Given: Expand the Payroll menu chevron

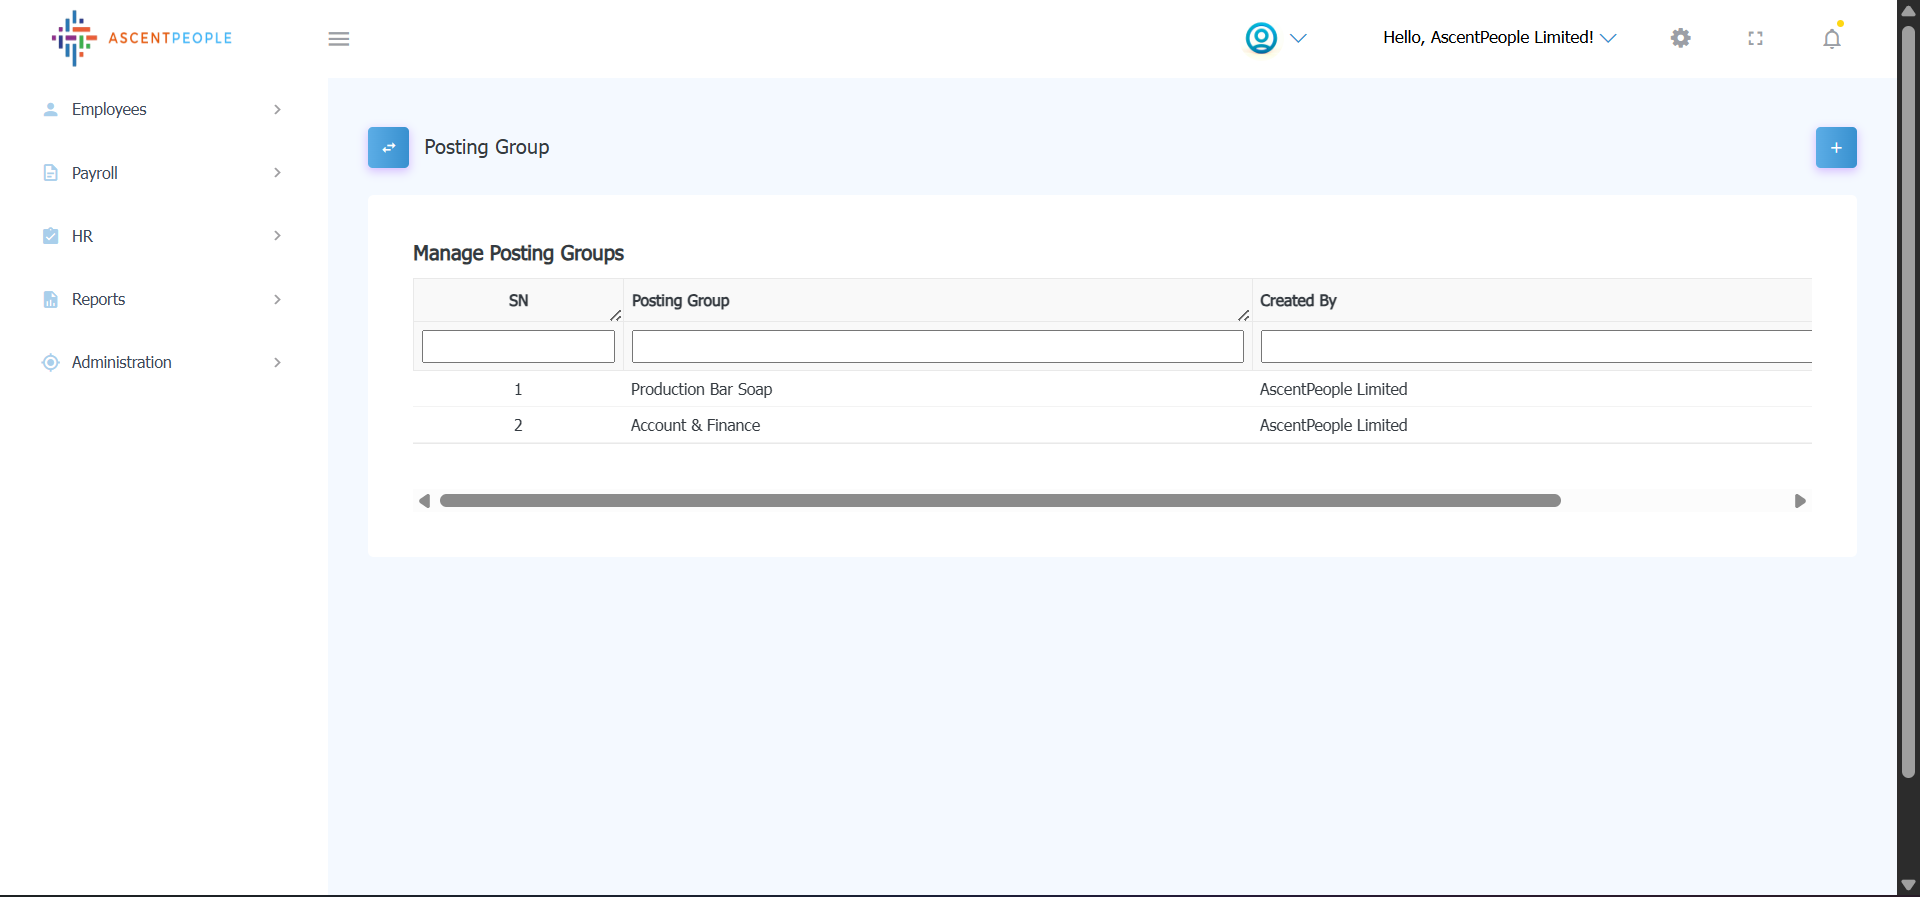Looking at the screenshot, I should [277, 173].
